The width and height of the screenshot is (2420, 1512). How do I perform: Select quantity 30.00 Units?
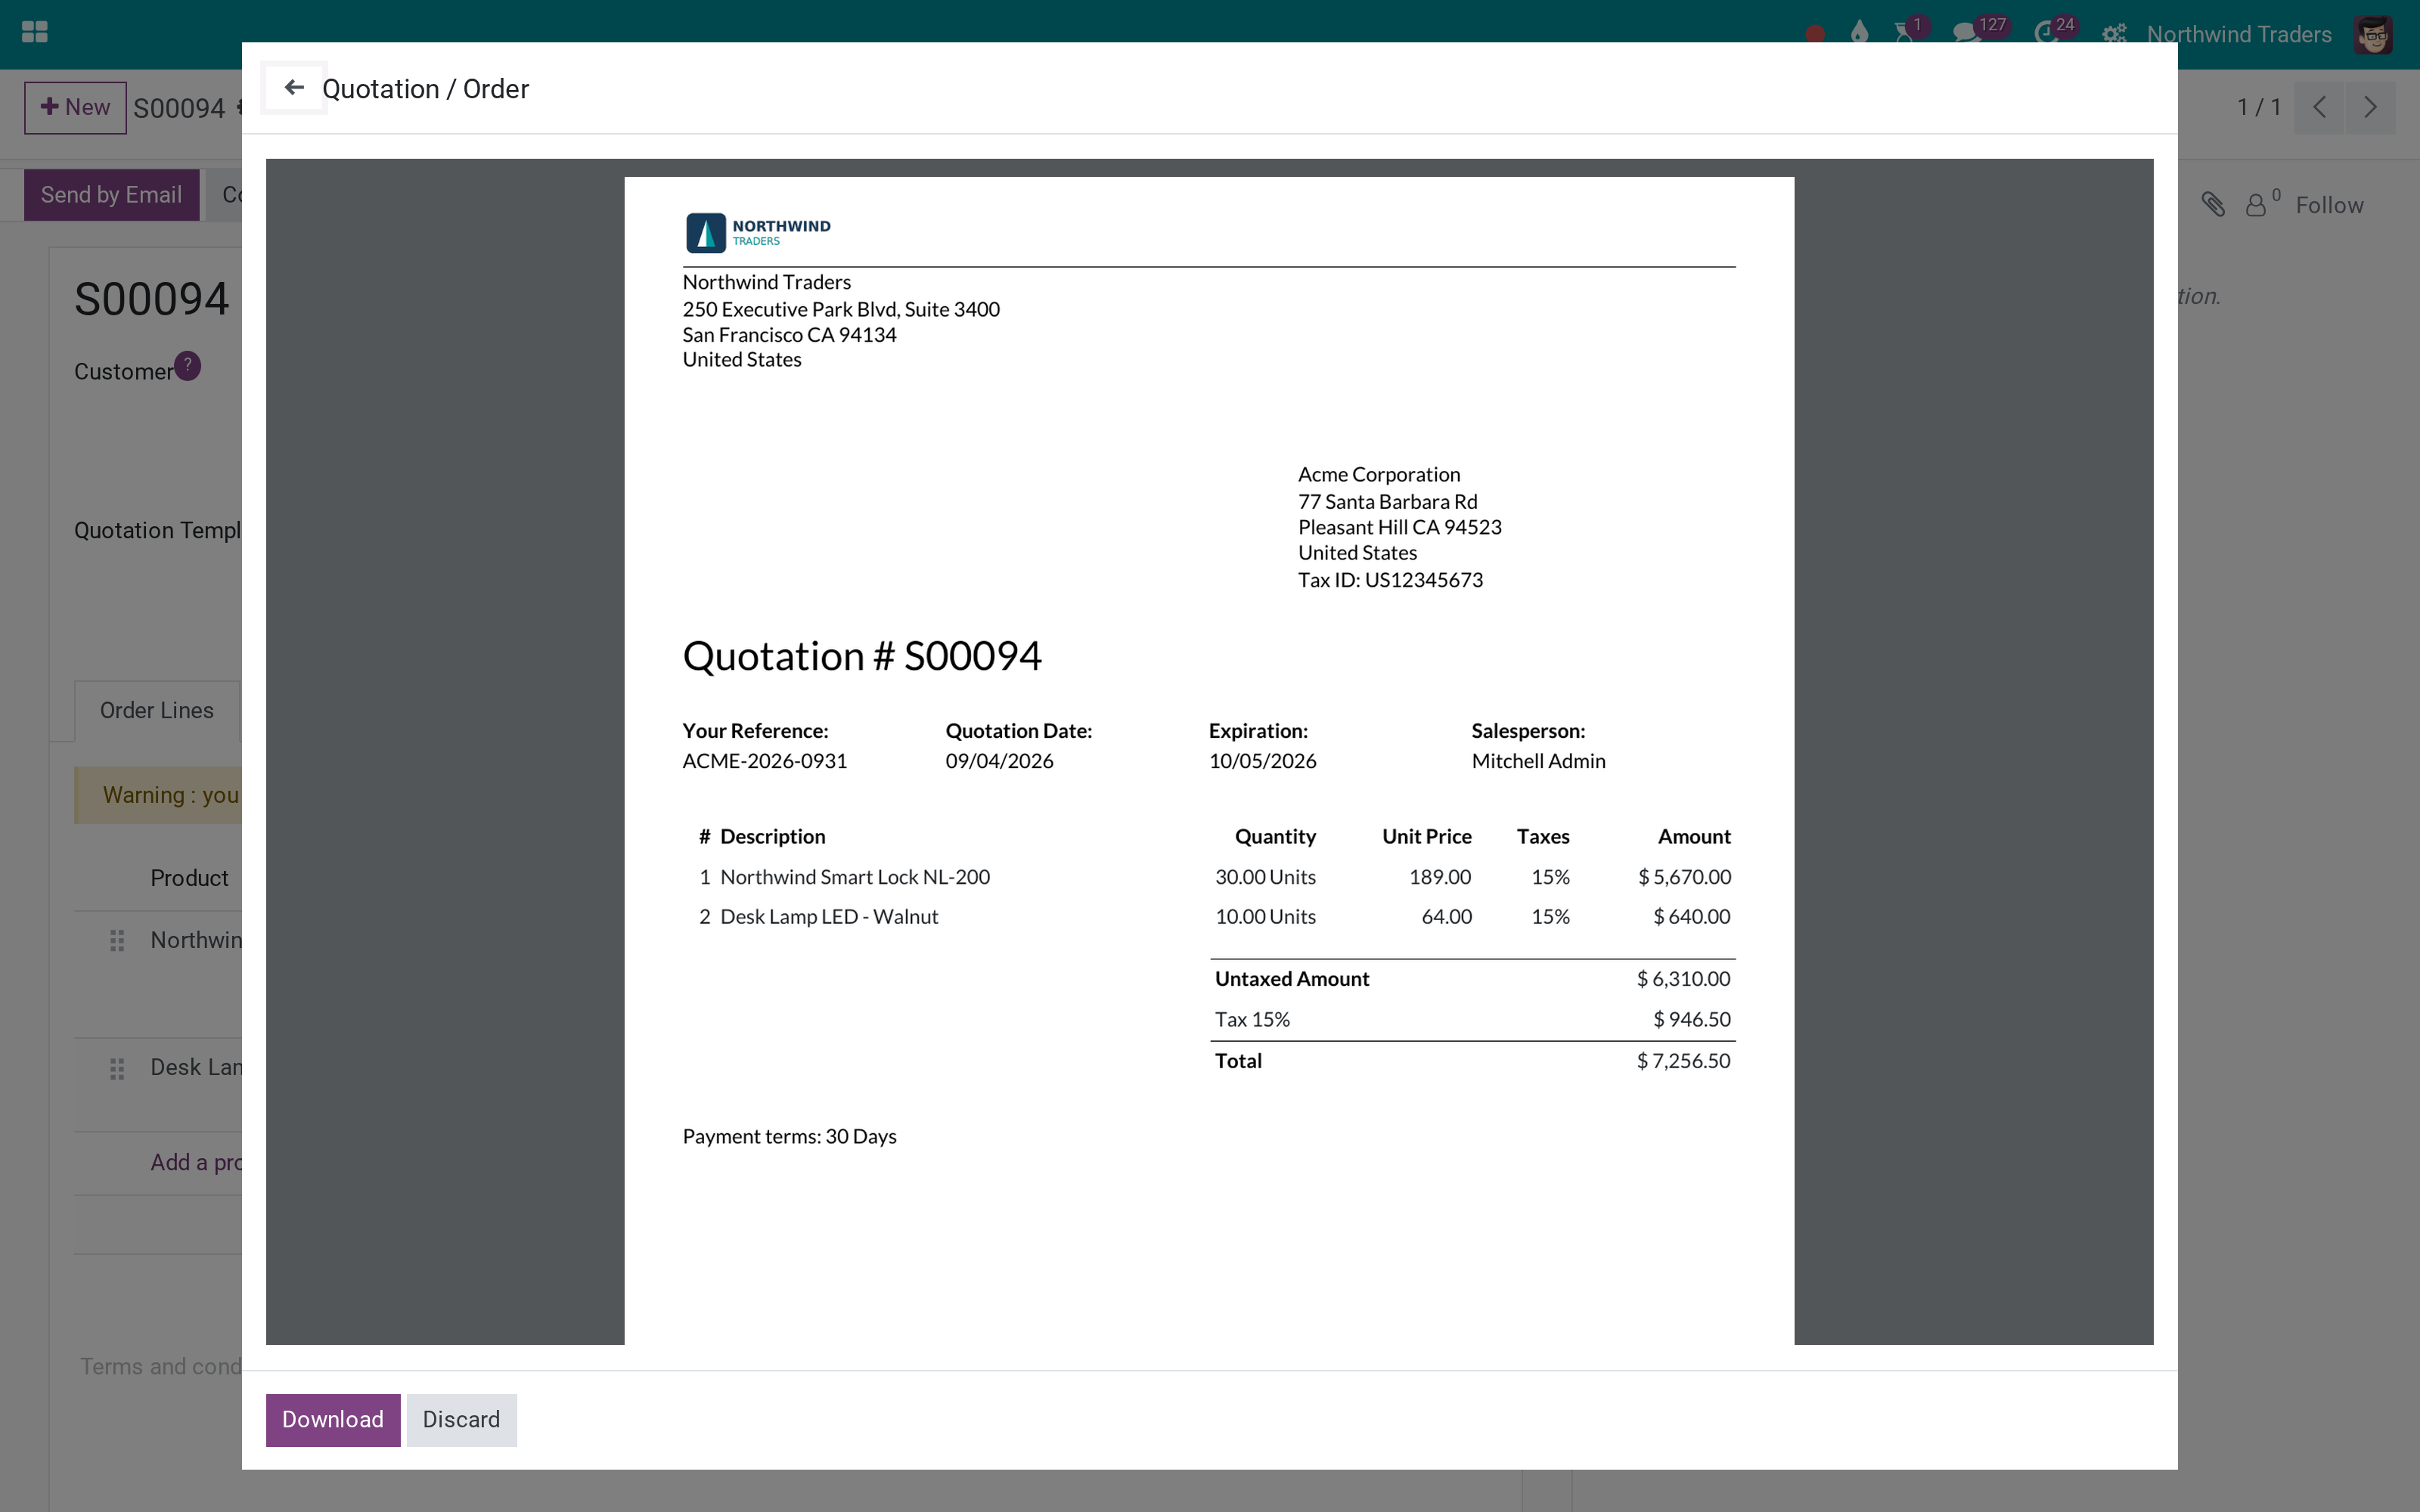tap(1265, 877)
